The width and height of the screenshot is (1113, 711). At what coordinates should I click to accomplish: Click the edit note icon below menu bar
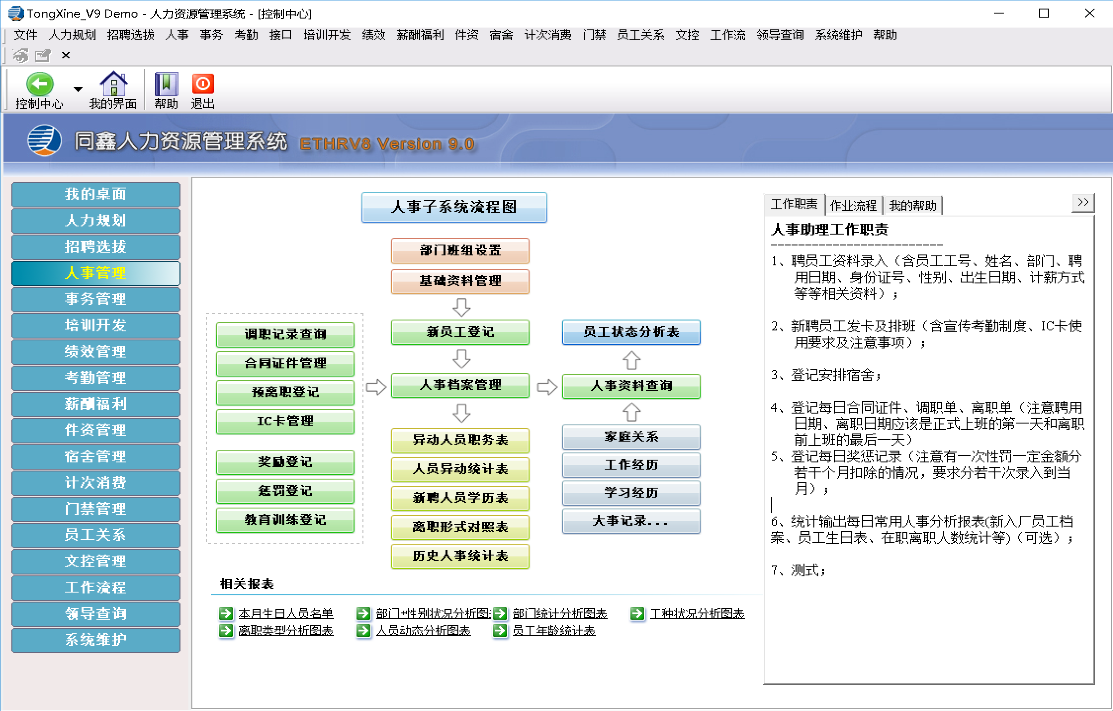tap(43, 55)
